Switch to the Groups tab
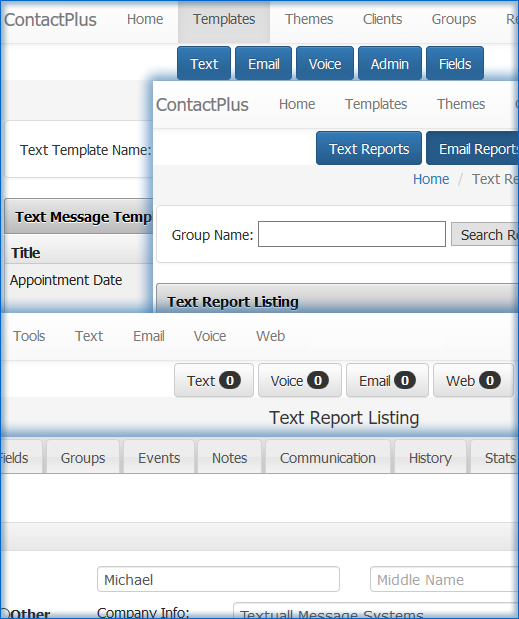The height and width of the screenshot is (619, 519). click(83, 458)
